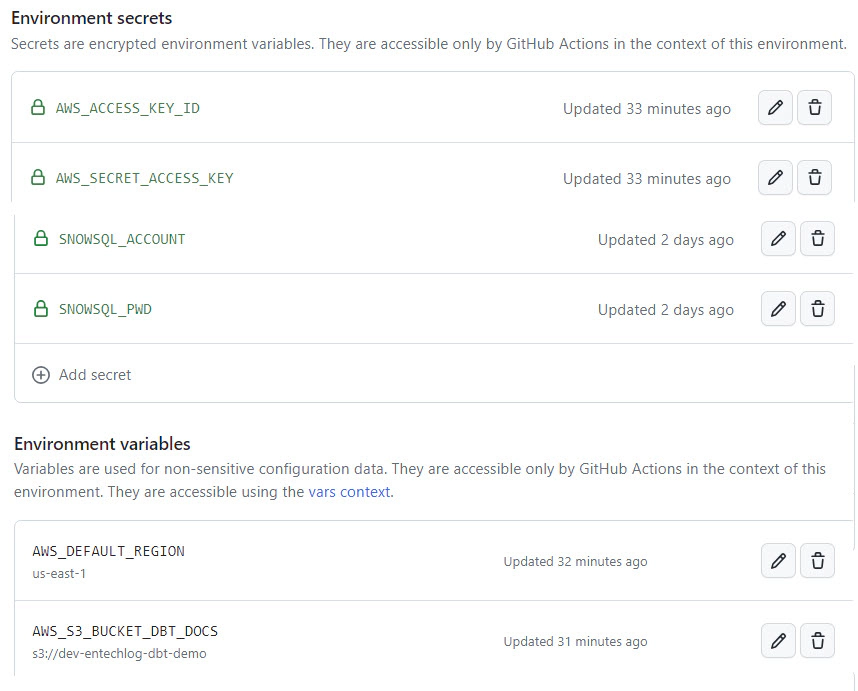858x691 pixels.
Task: Edit the SNOWSQL_ACCOUNT secret with pencil icon
Action: (x=778, y=239)
